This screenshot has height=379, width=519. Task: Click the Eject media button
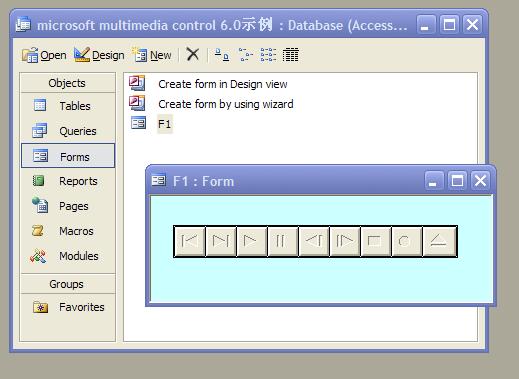coord(439,241)
